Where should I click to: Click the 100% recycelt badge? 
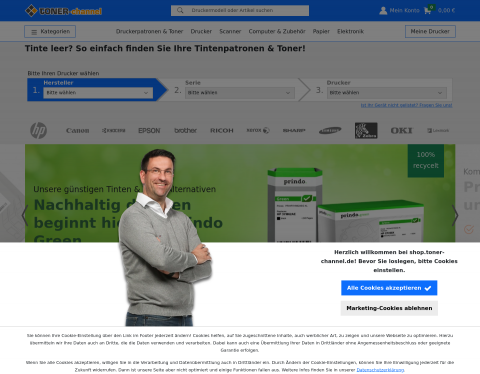point(426,160)
